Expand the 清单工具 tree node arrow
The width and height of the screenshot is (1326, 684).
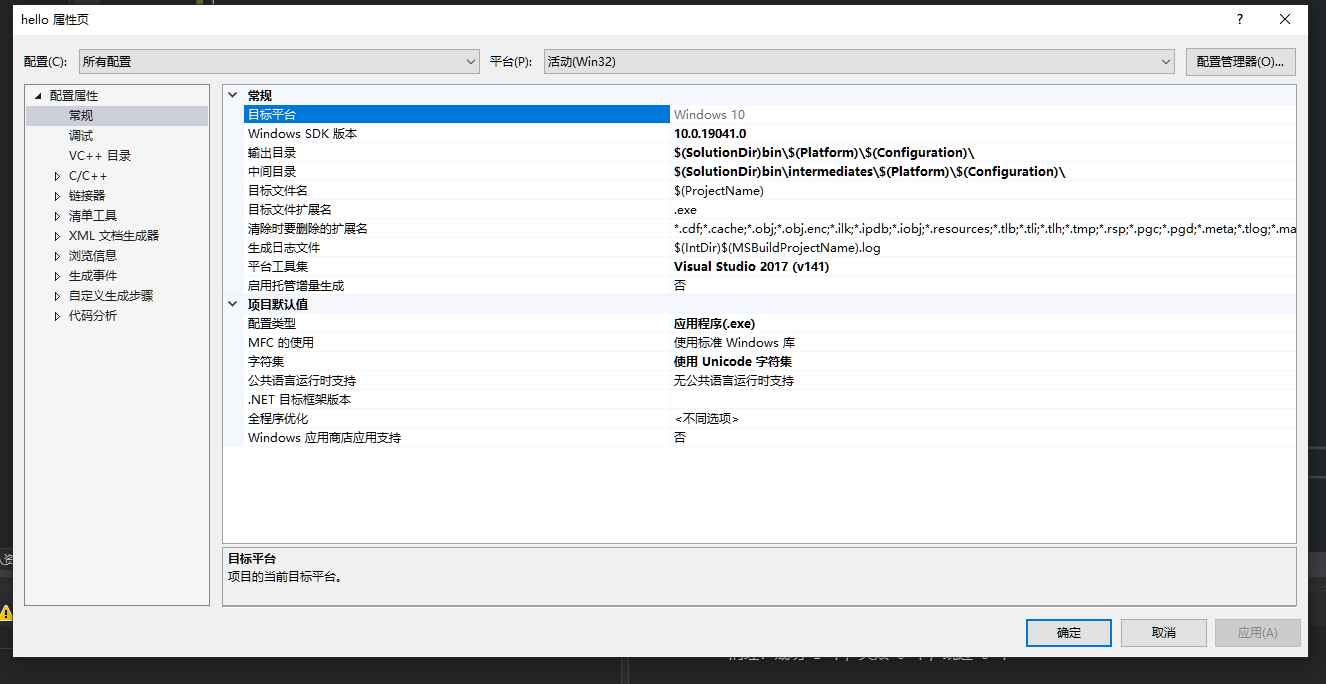coord(57,216)
